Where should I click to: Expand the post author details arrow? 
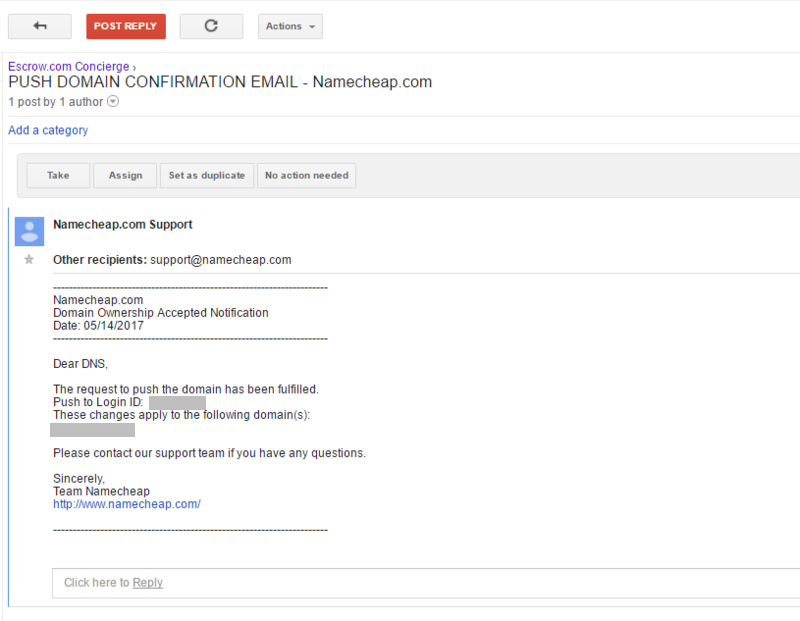coord(113,102)
